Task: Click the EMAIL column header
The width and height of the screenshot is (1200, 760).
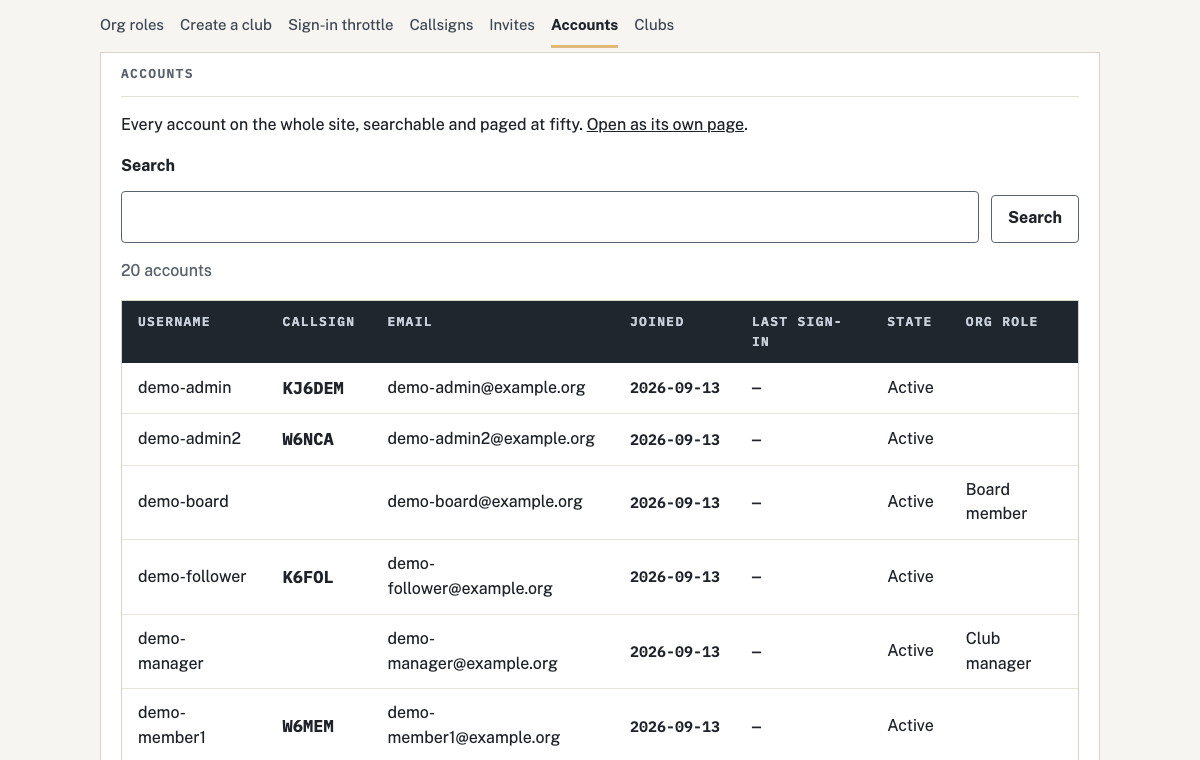Action: (410, 322)
